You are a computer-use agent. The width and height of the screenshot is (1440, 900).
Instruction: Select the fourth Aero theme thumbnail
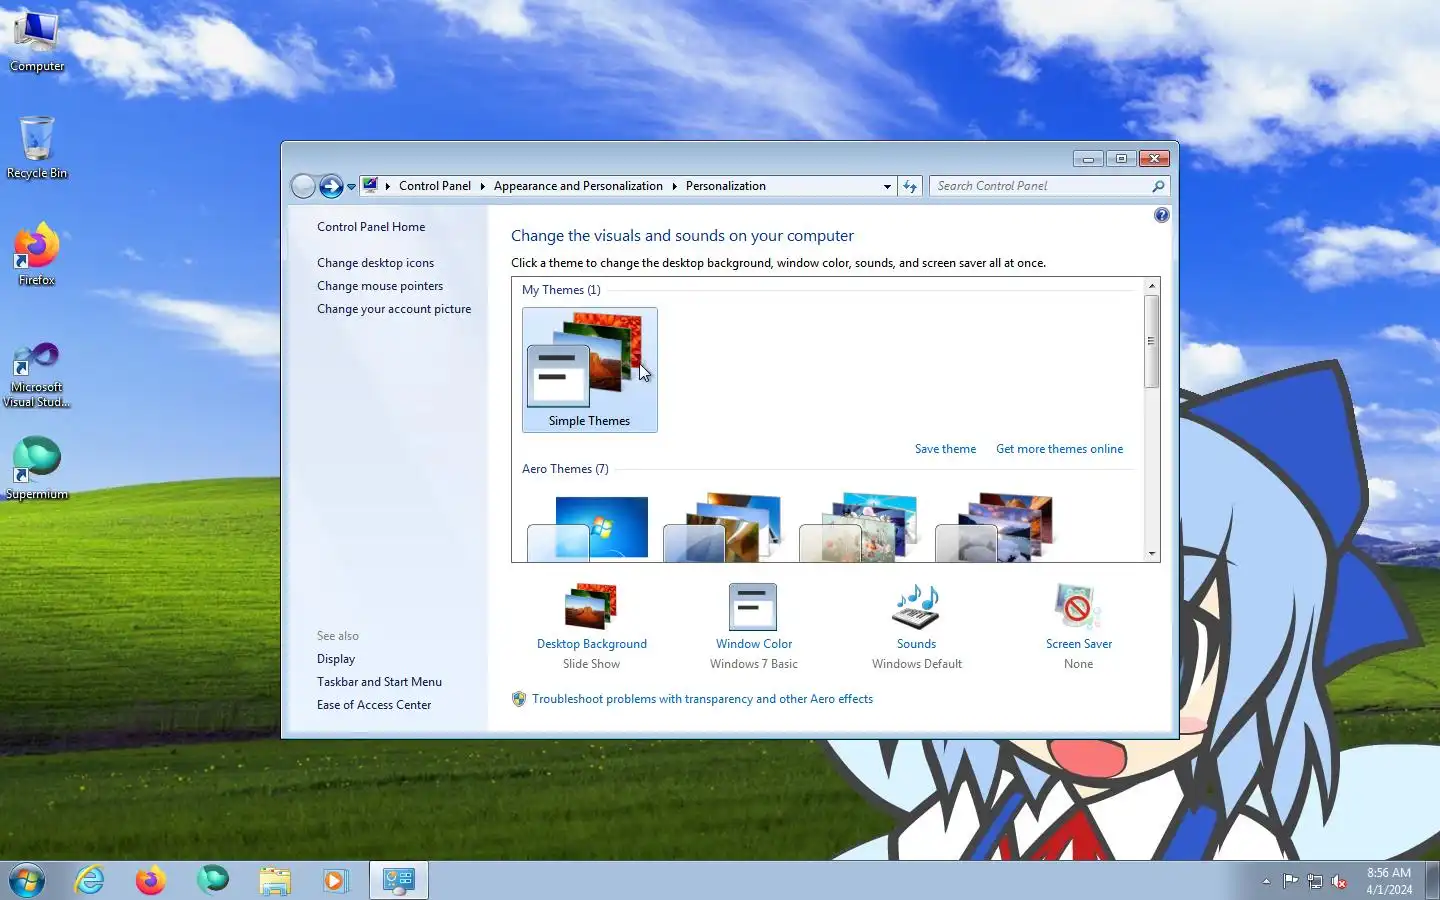click(x=996, y=527)
